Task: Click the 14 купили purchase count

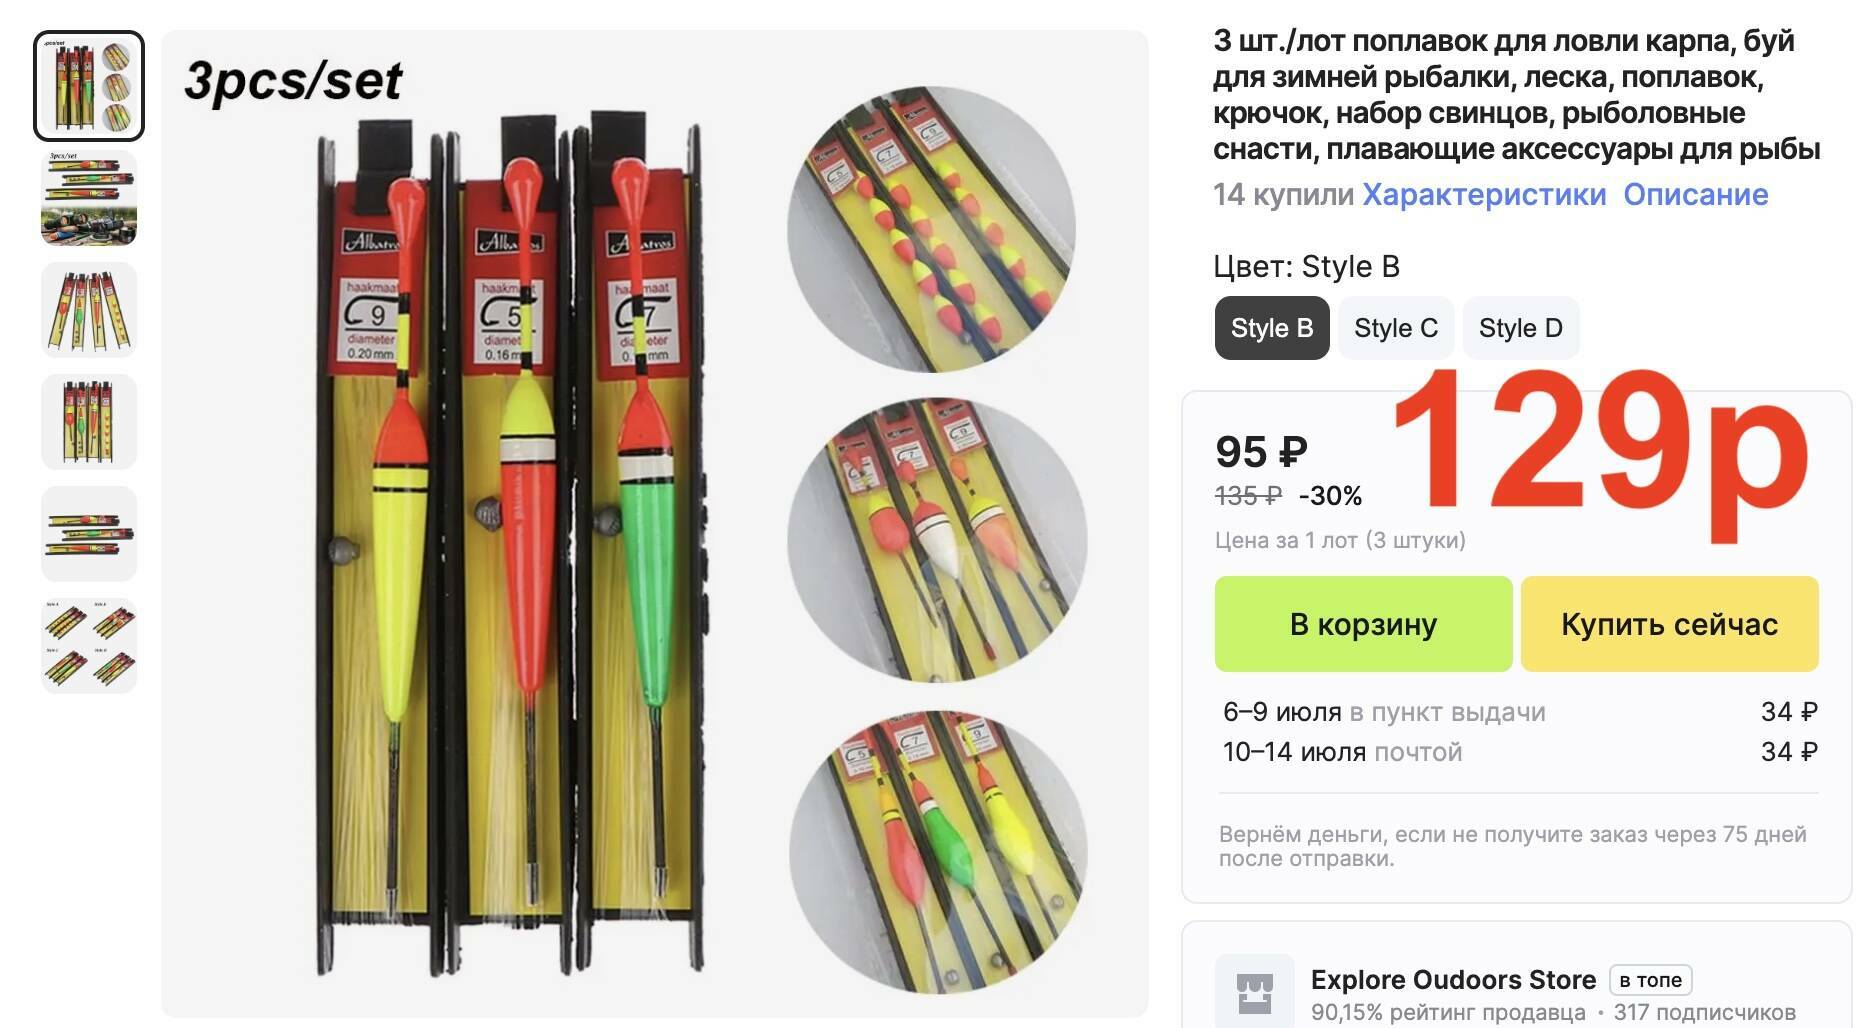Action: tap(1283, 194)
